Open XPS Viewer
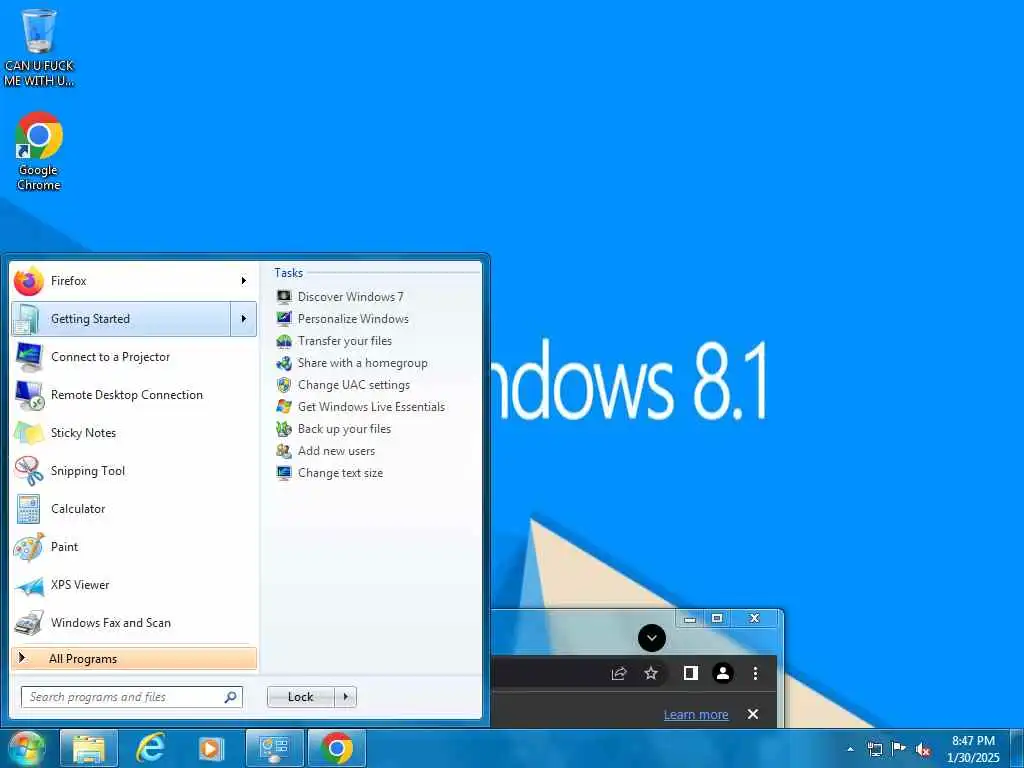1024x768 pixels. coord(134,584)
